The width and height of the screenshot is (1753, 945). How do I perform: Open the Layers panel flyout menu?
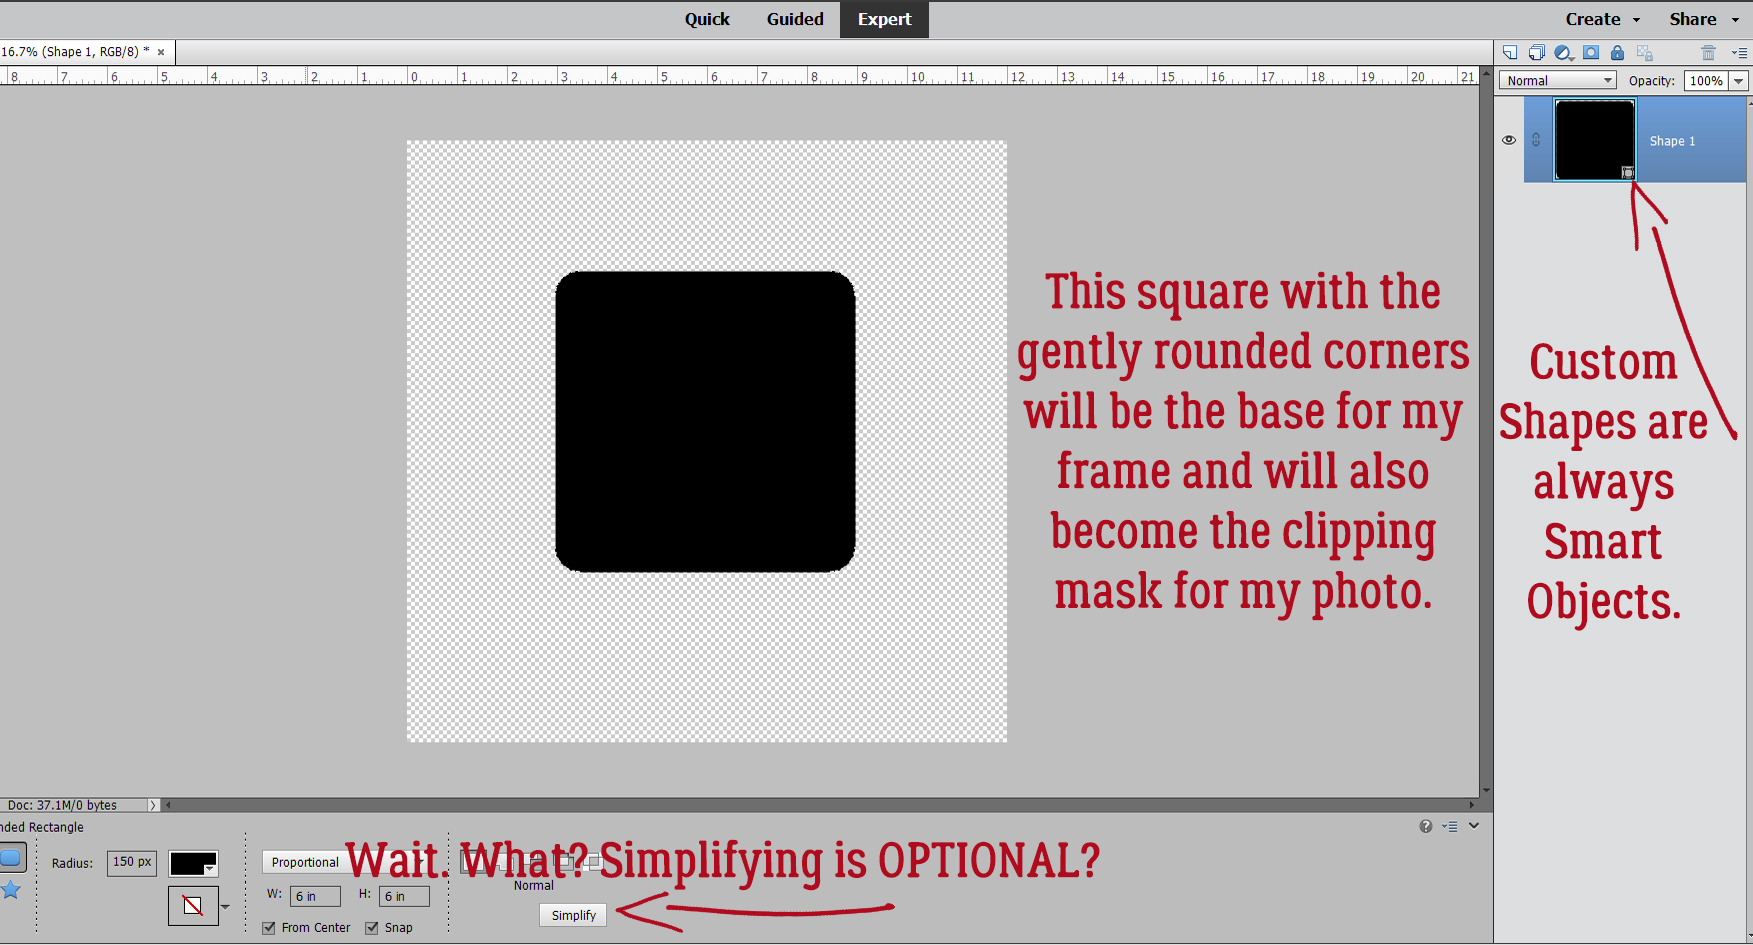click(1739, 53)
